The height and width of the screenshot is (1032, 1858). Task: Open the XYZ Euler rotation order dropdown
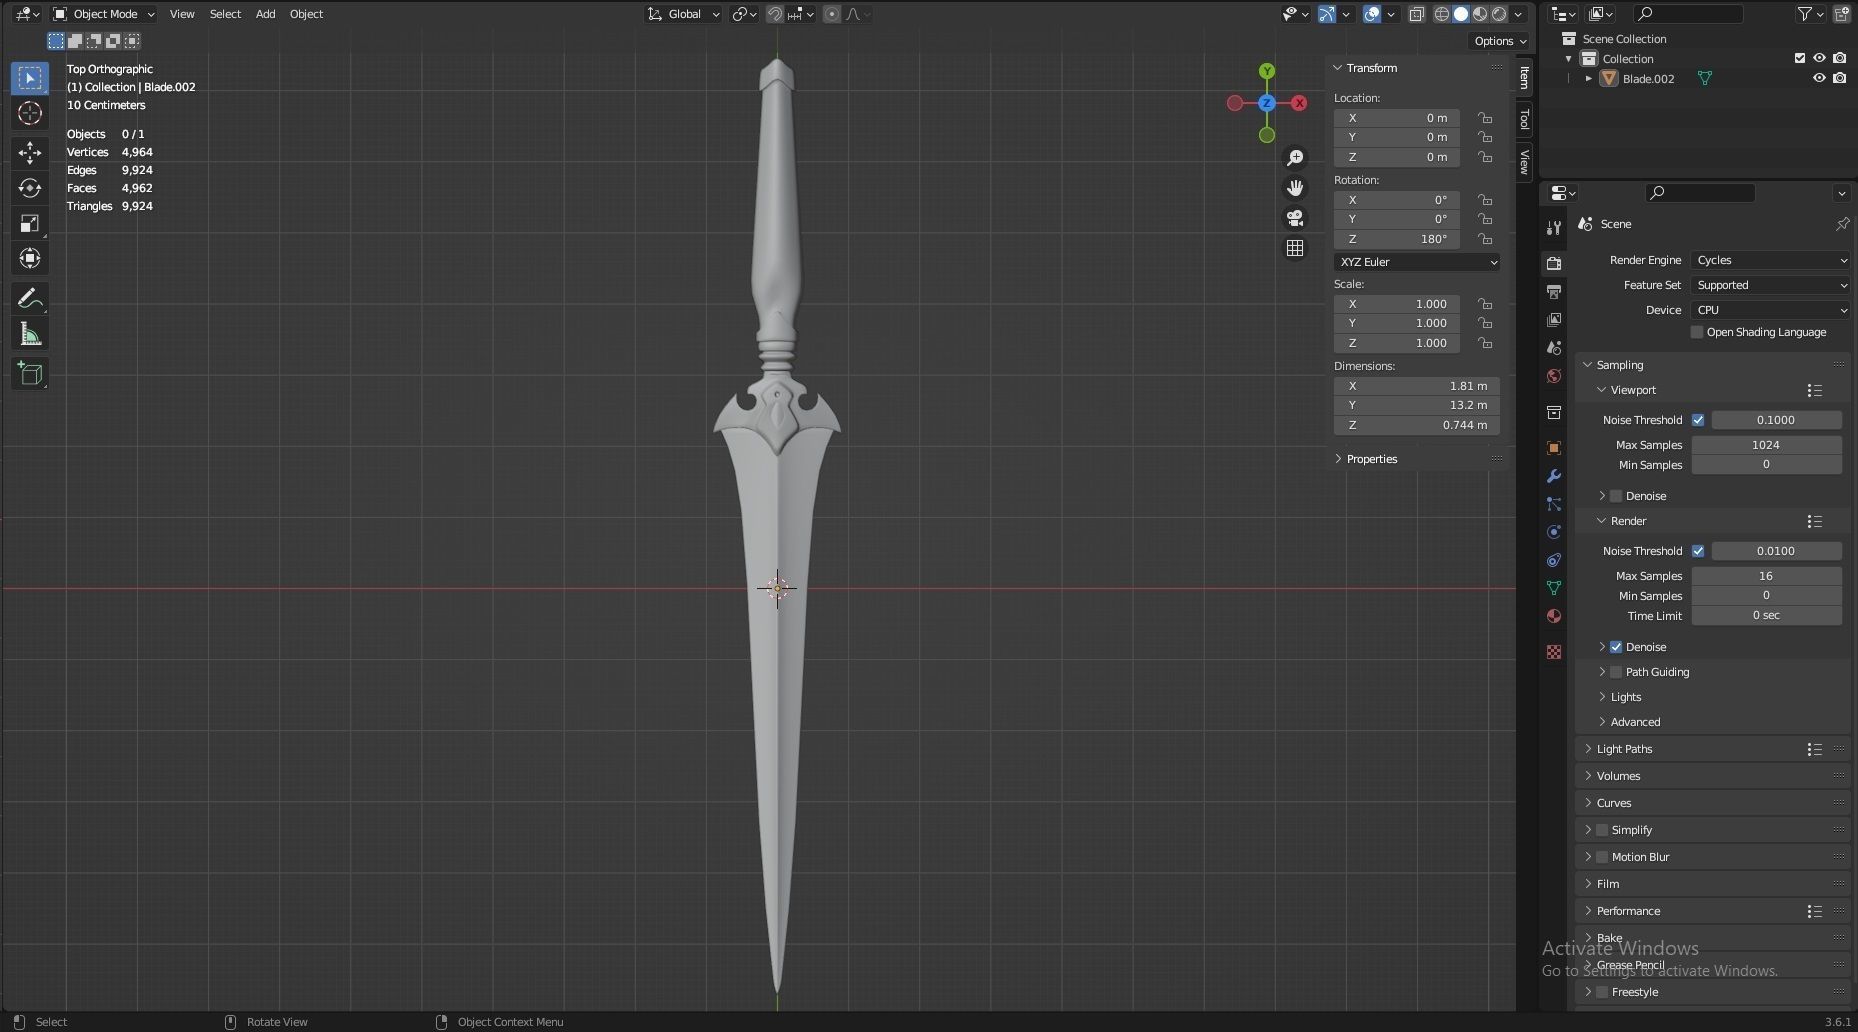pos(1415,261)
